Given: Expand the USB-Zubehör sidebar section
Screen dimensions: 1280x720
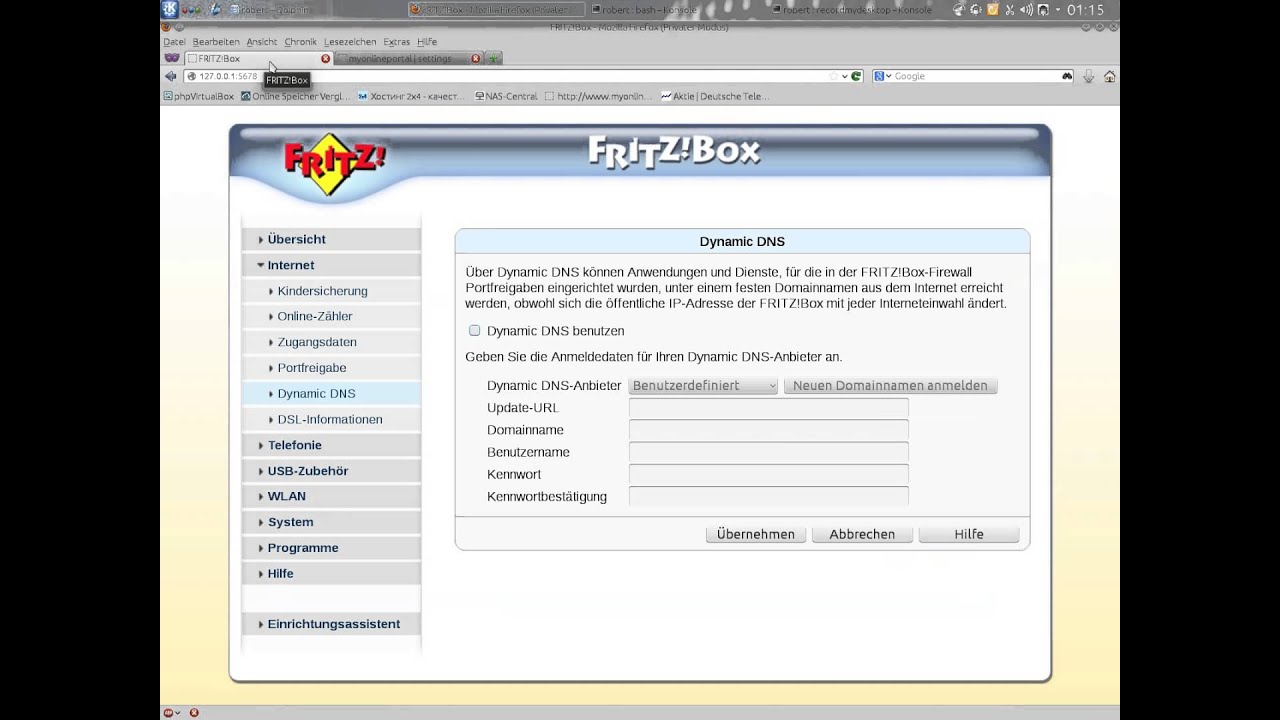Looking at the screenshot, I should coord(331,471).
